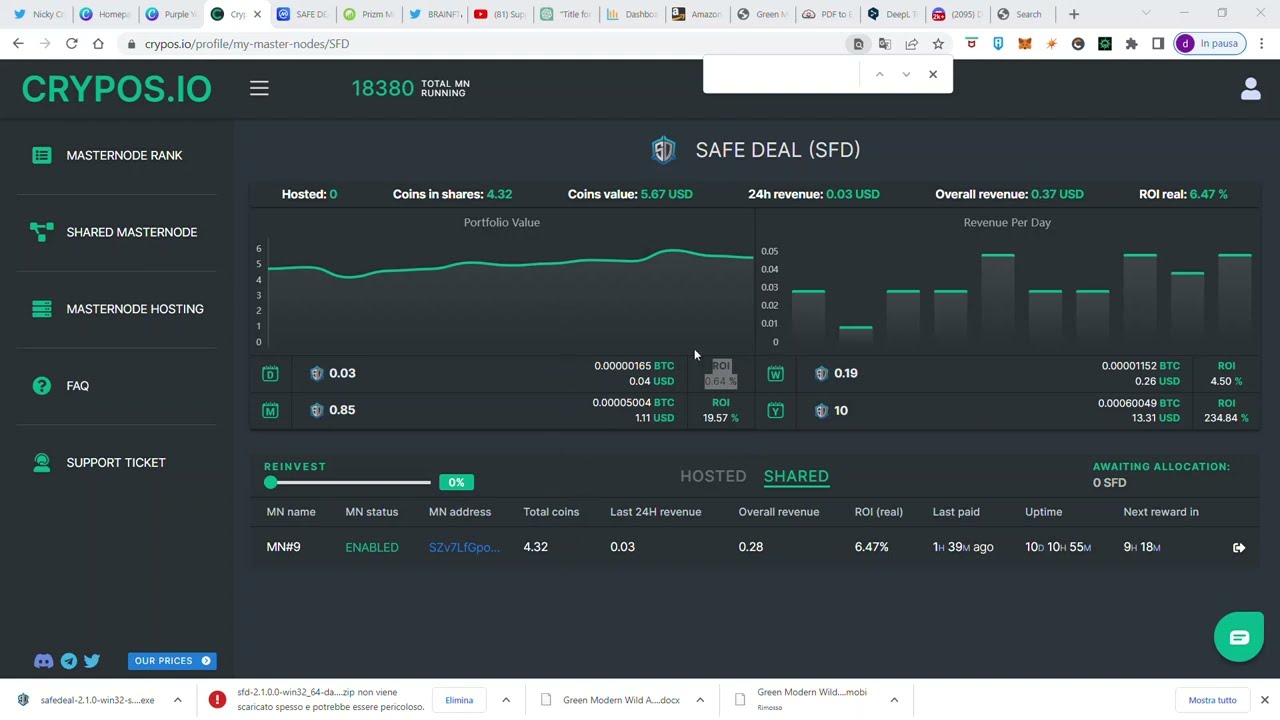Image resolution: width=1280 pixels, height=720 pixels.
Task: Click Elimina on dangerous download
Action: pos(459,700)
